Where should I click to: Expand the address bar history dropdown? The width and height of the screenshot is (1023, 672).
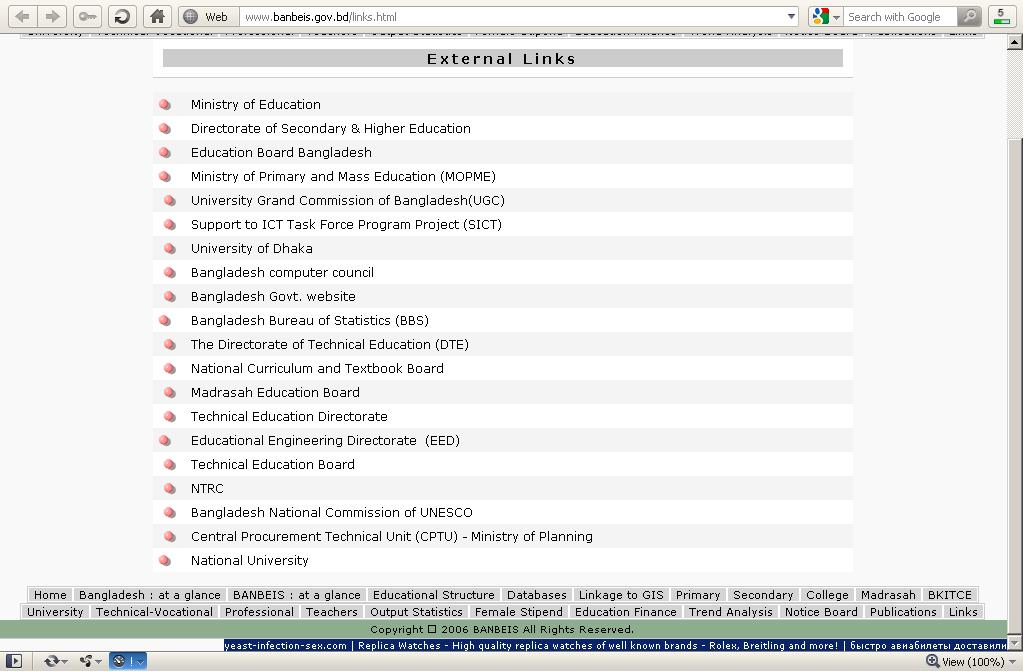pyautogui.click(x=791, y=16)
